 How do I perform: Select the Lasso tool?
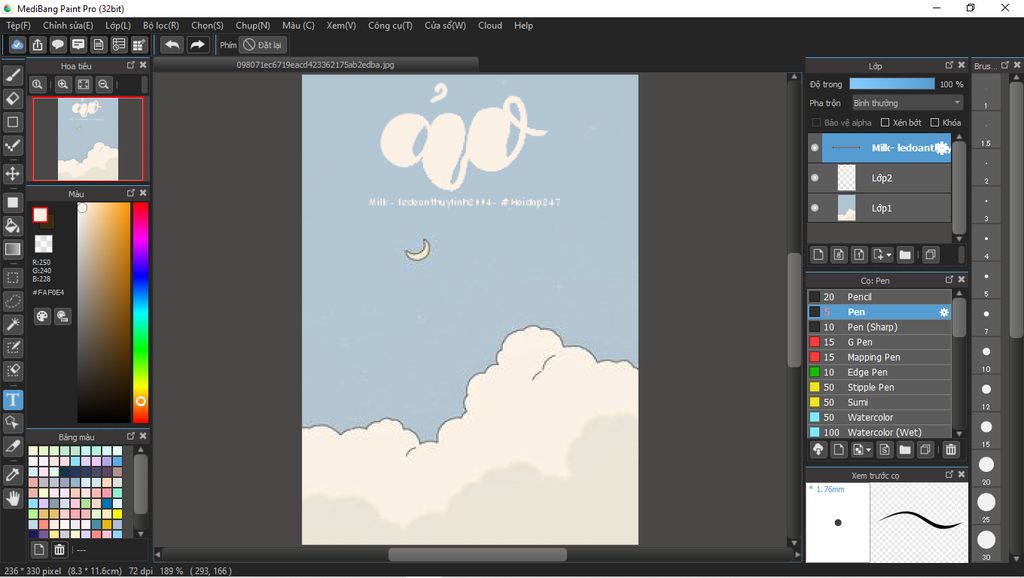[x=12, y=301]
